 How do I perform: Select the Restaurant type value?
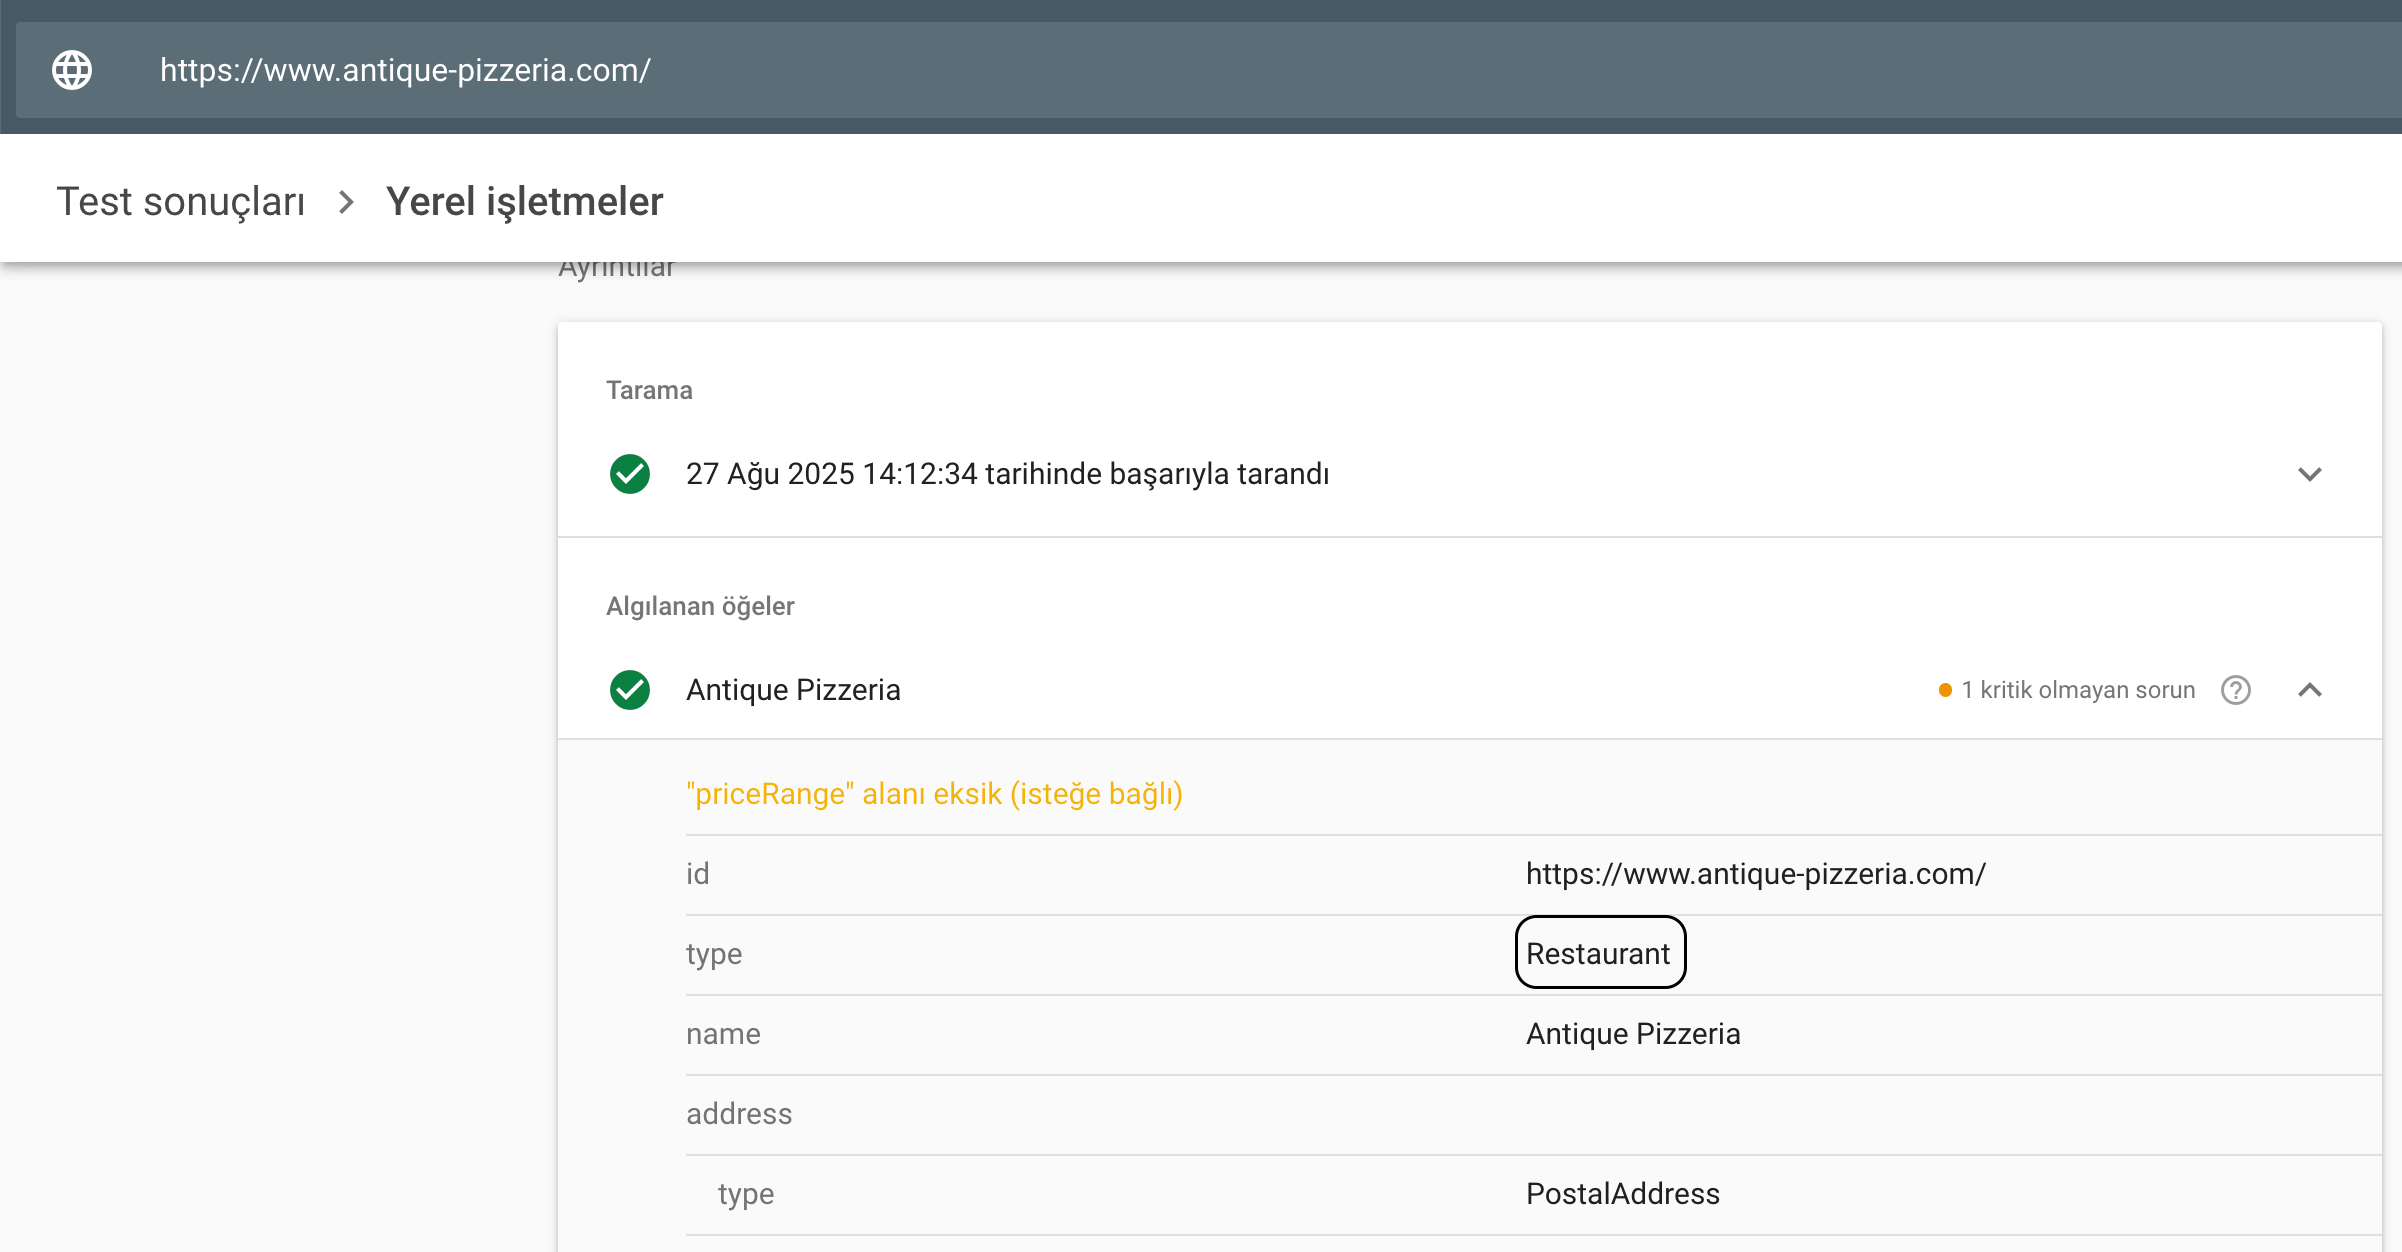click(x=1600, y=953)
